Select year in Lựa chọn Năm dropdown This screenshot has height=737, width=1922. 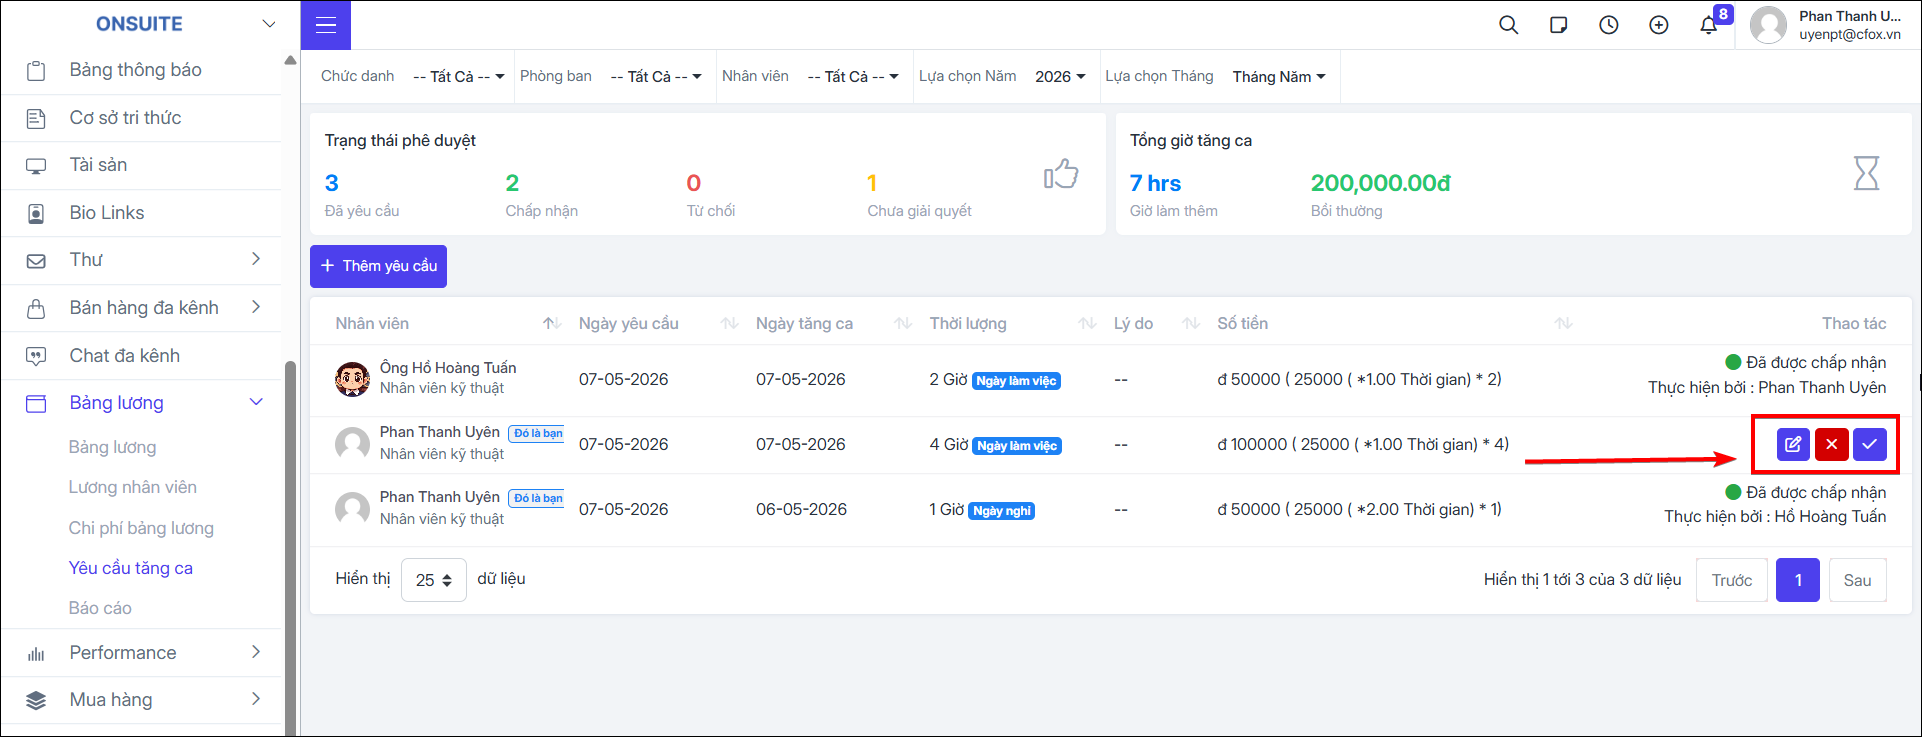pos(1060,76)
